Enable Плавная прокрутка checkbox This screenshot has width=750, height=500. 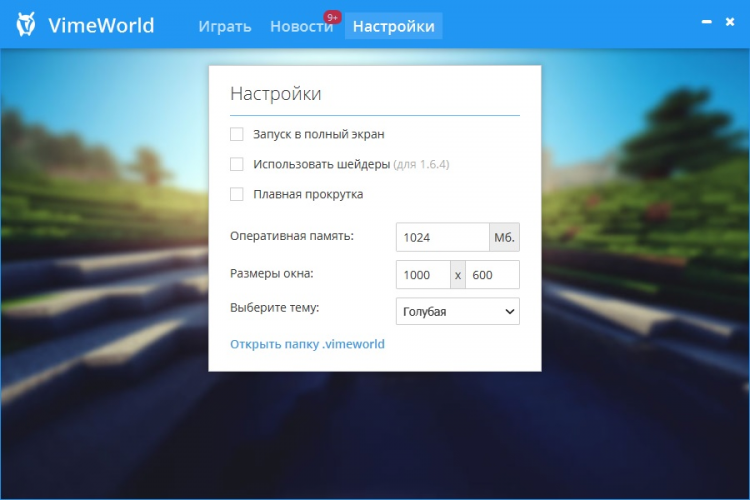237,194
